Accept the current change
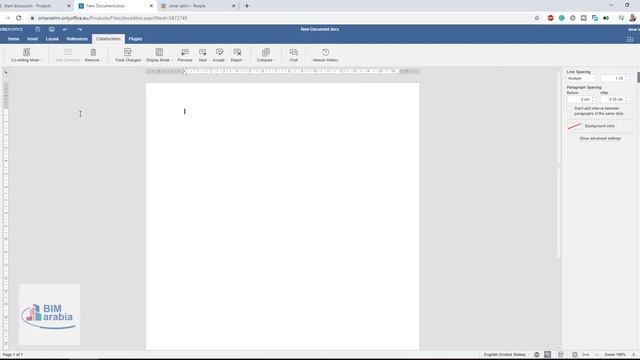 click(219, 55)
